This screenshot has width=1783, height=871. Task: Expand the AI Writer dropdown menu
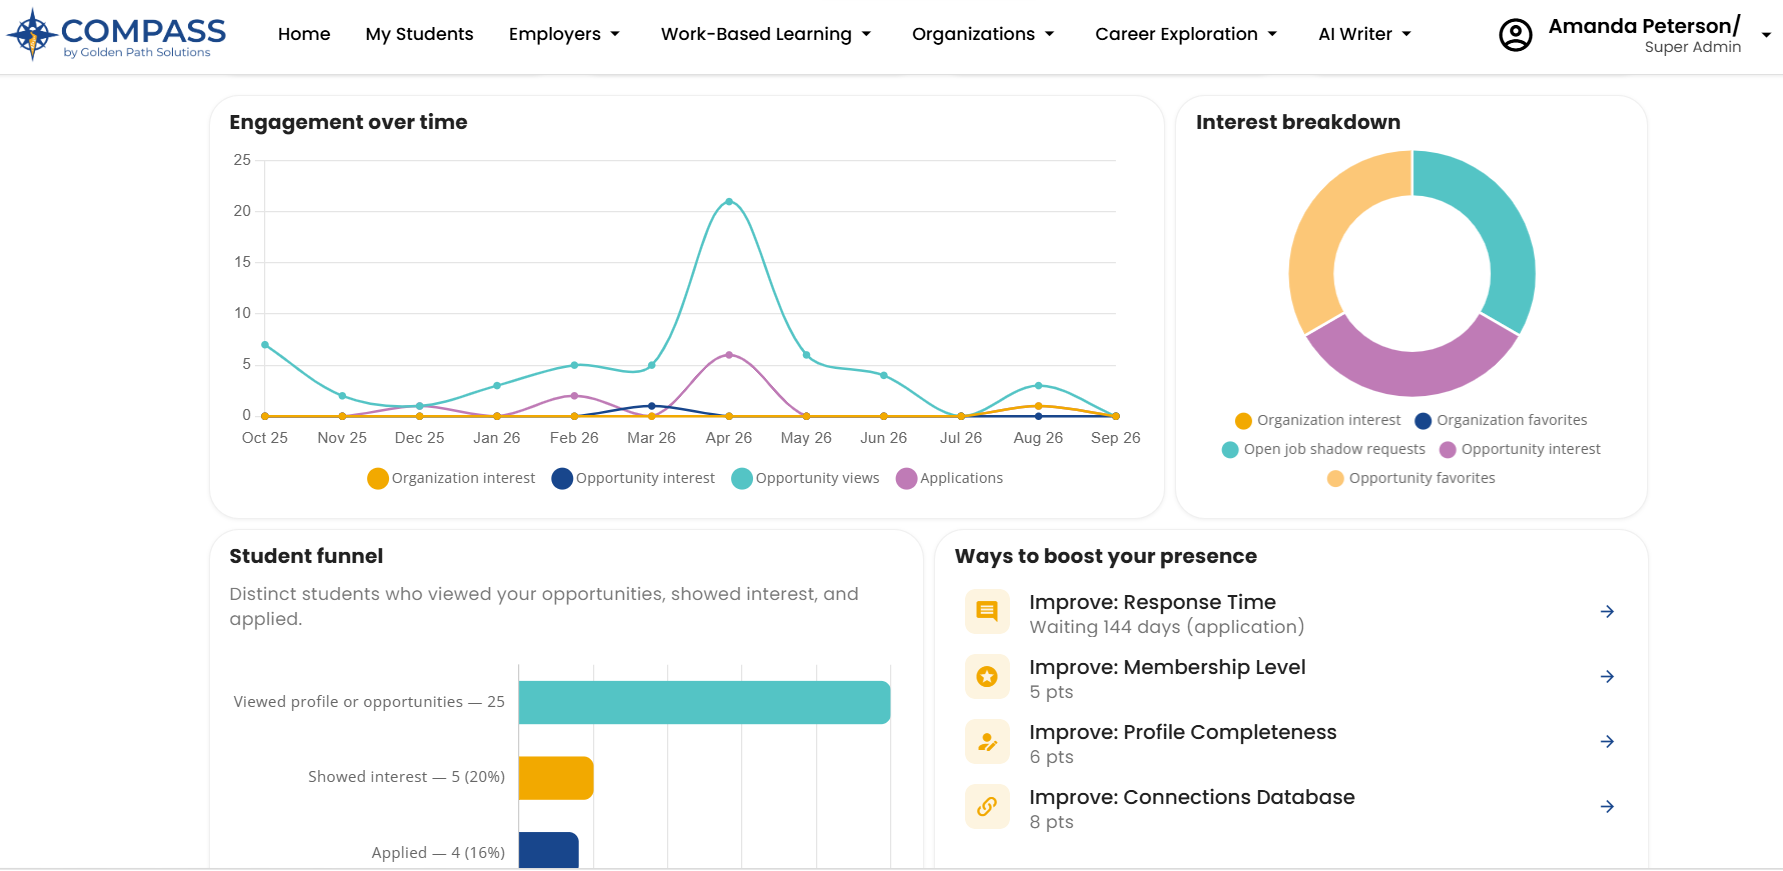pyautogui.click(x=1365, y=34)
